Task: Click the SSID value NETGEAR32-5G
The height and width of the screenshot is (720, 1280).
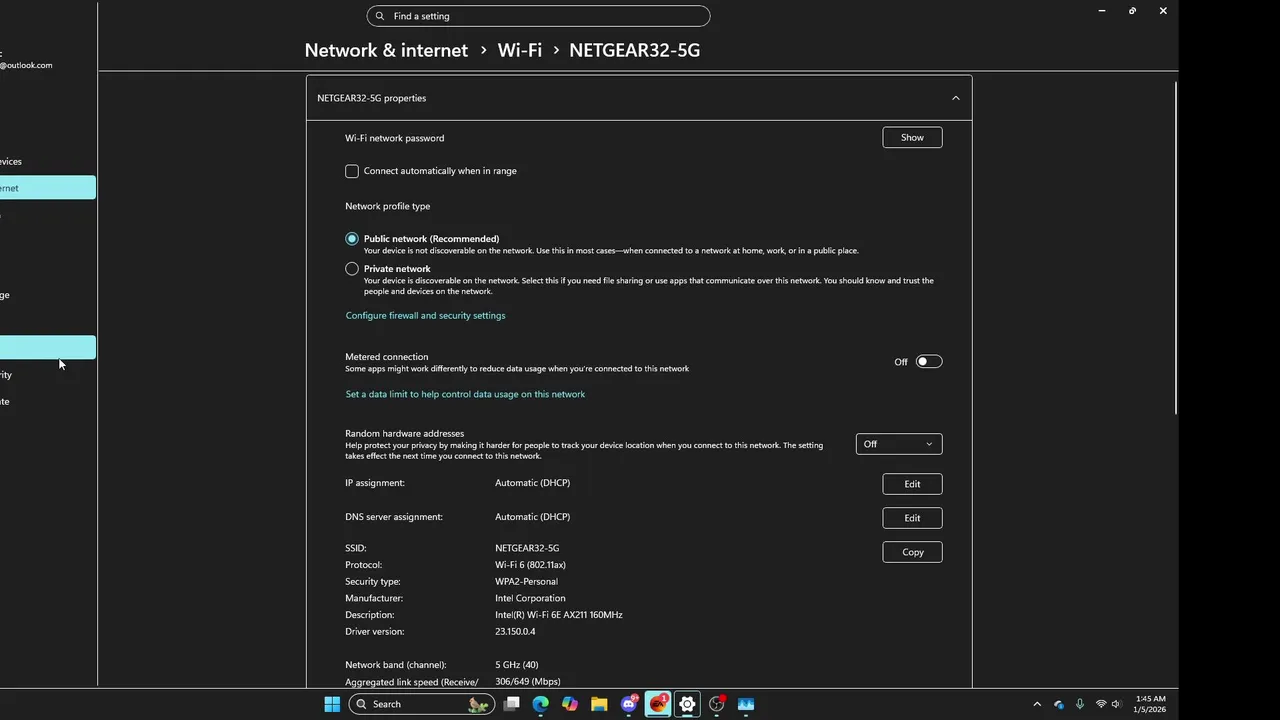Action: coord(527,548)
